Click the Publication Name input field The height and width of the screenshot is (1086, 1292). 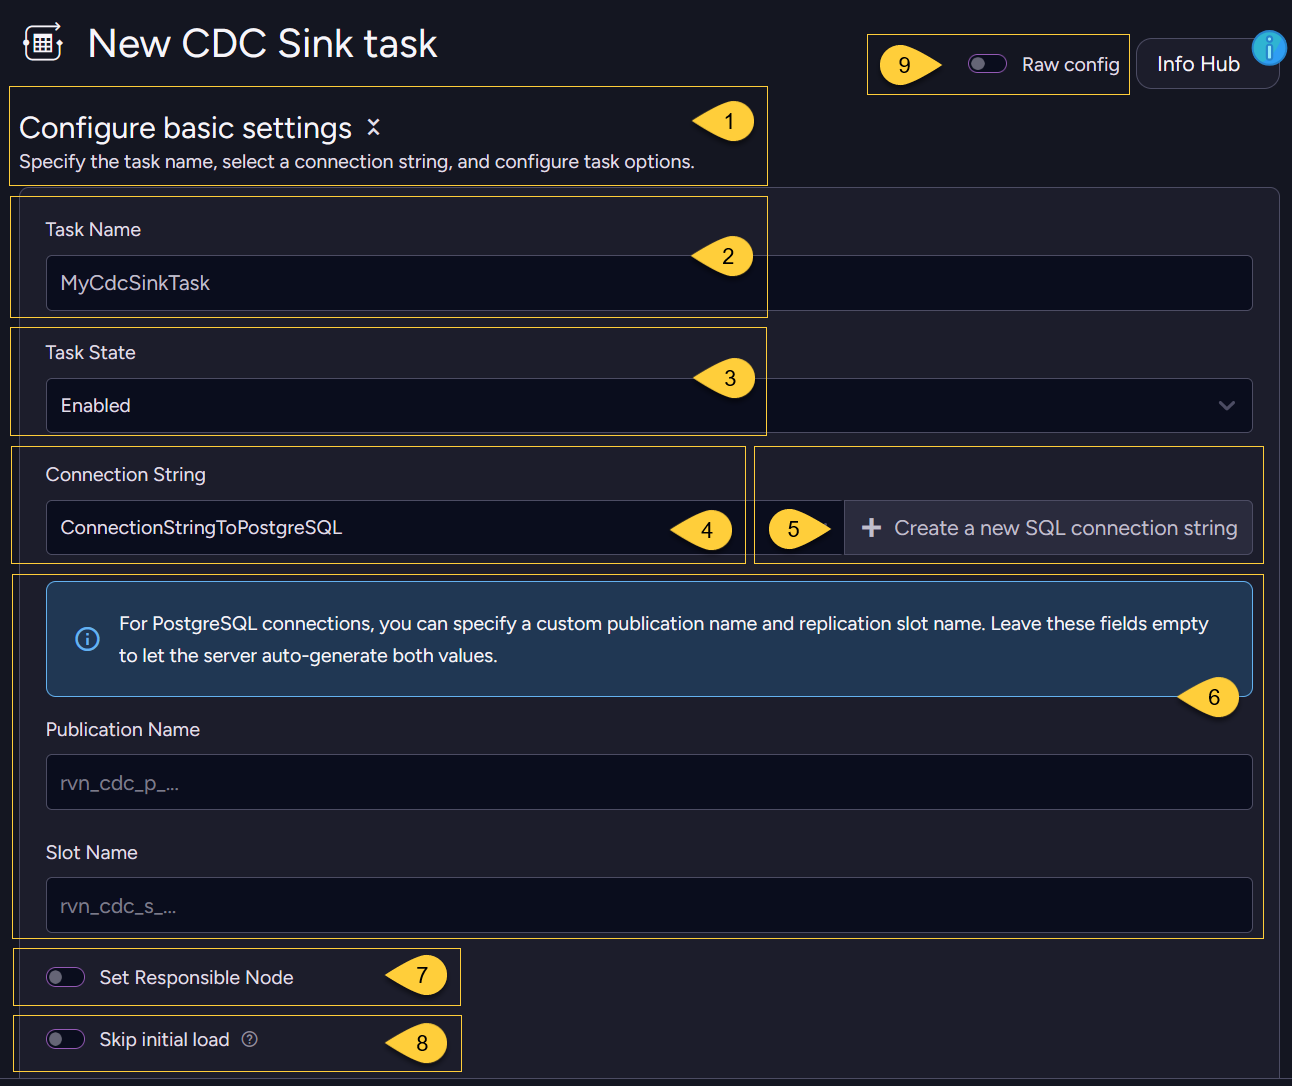coord(649,782)
